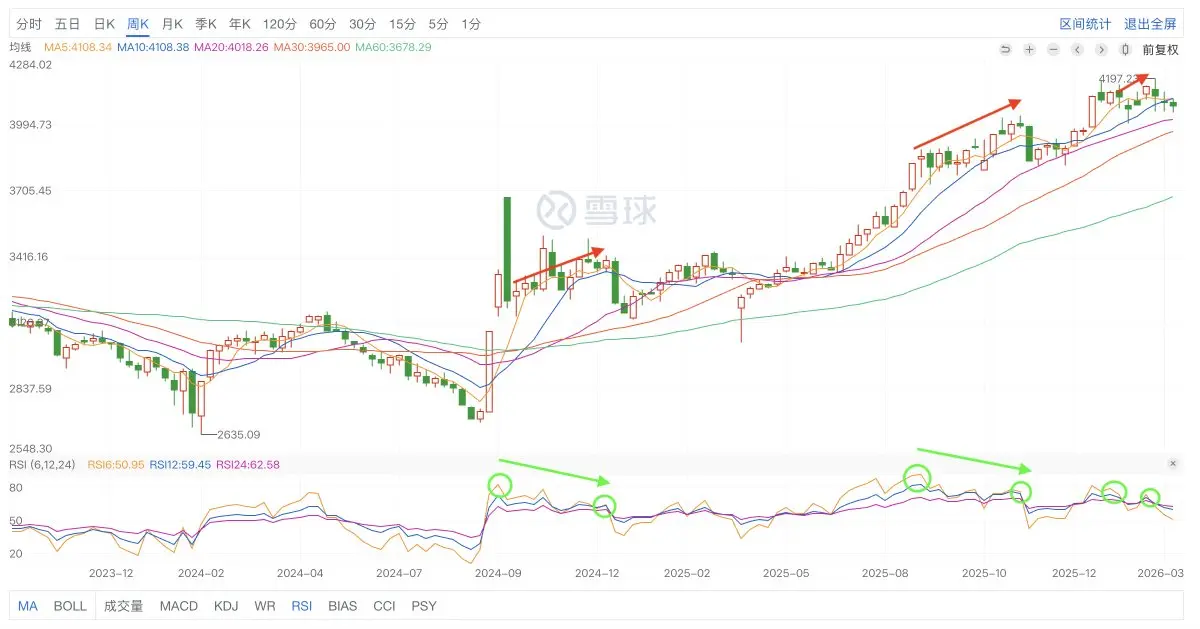The width and height of the screenshot is (1200, 629).
Task: Choose 5分 interval tab
Action: [x=438, y=23]
